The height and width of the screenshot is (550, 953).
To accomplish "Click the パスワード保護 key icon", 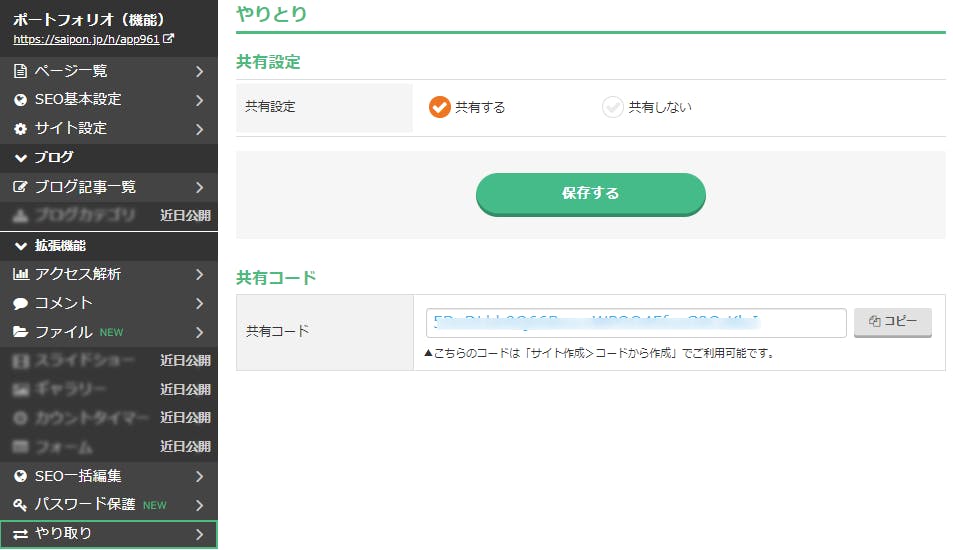I will pyautogui.click(x=20, y=505).
